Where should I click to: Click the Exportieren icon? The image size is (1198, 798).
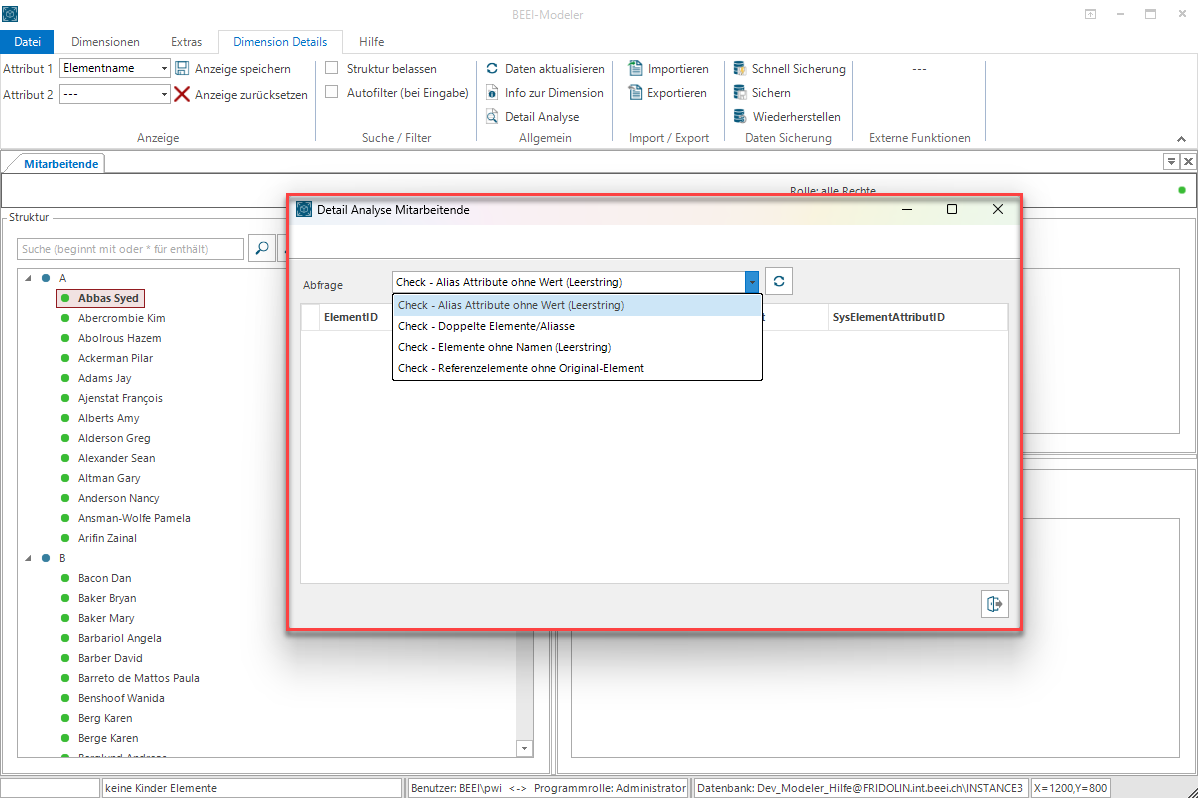[635, 92]
